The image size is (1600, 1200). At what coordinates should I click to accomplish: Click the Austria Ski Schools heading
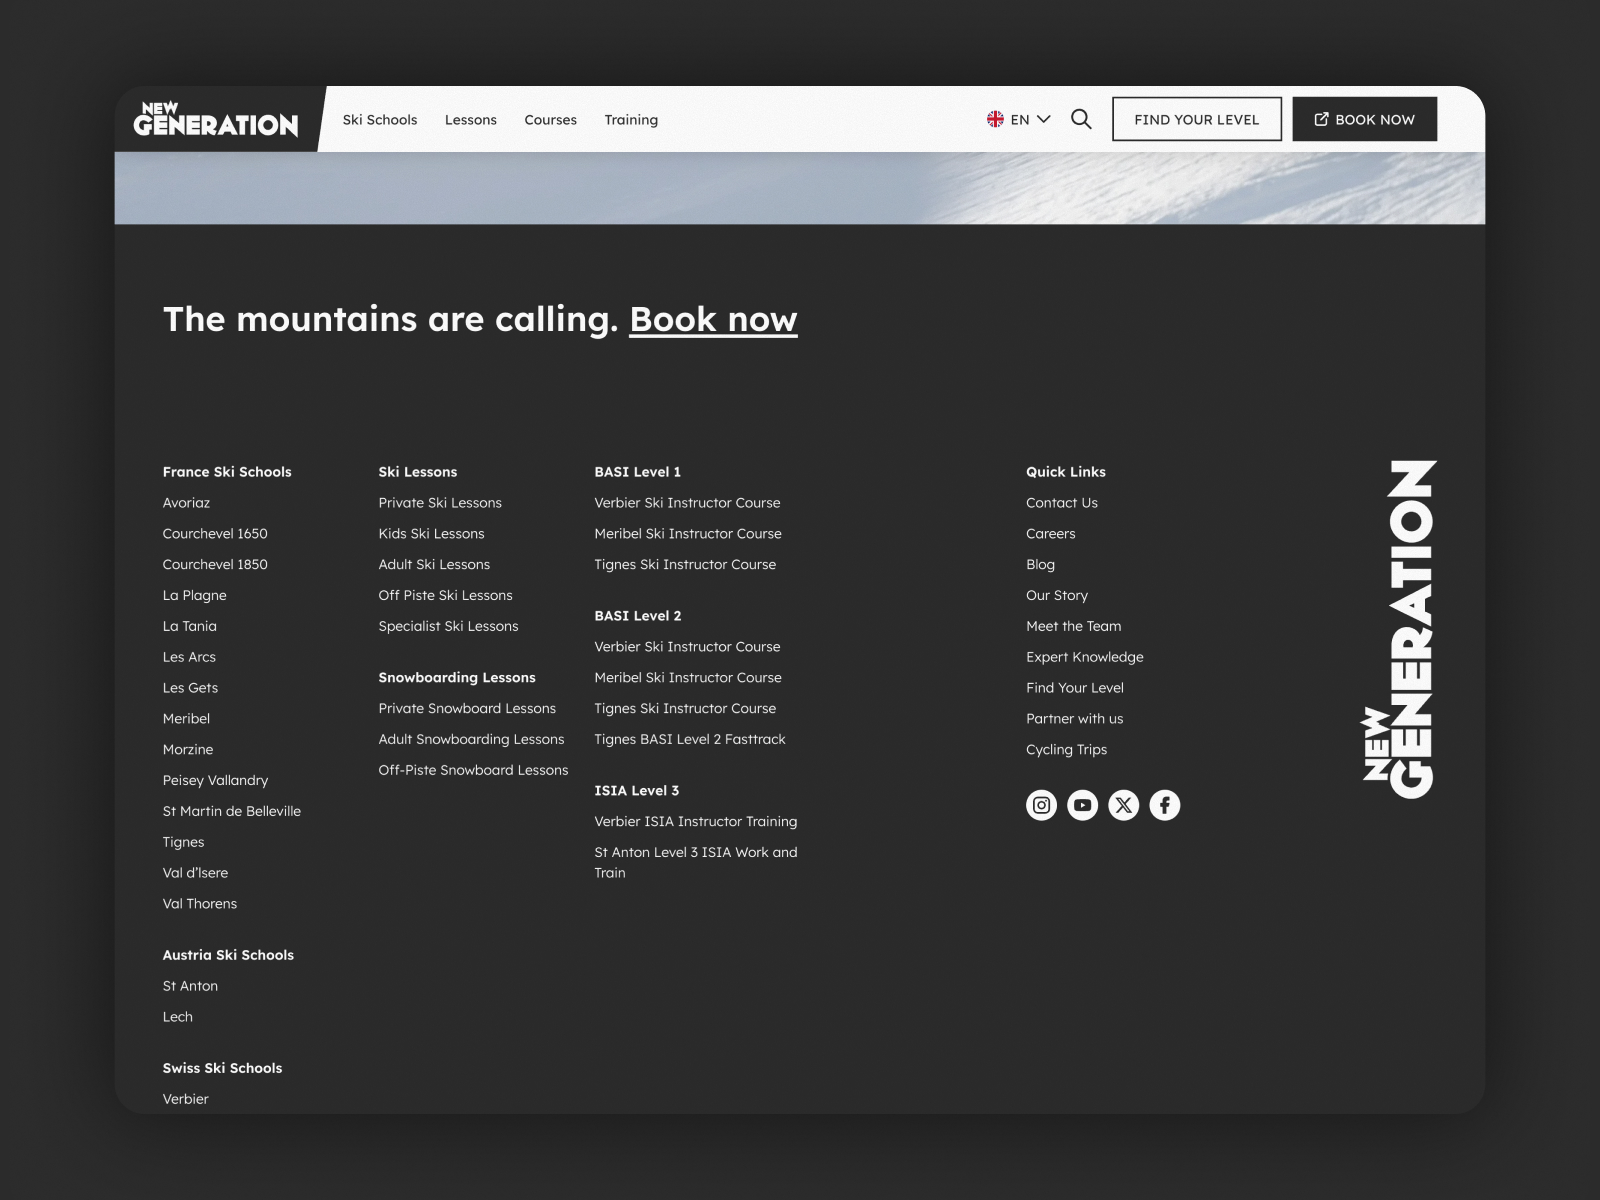coord(228,956)
